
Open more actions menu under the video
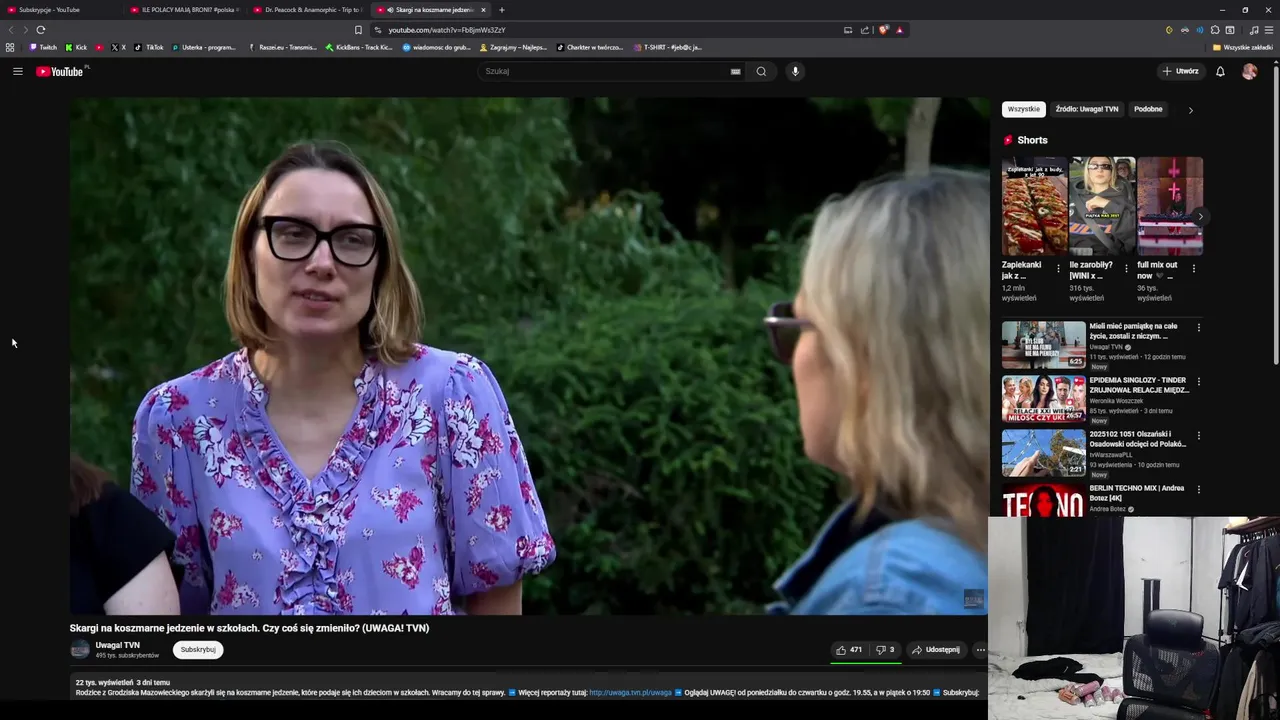pyautogui.click(x=980, y=650)
